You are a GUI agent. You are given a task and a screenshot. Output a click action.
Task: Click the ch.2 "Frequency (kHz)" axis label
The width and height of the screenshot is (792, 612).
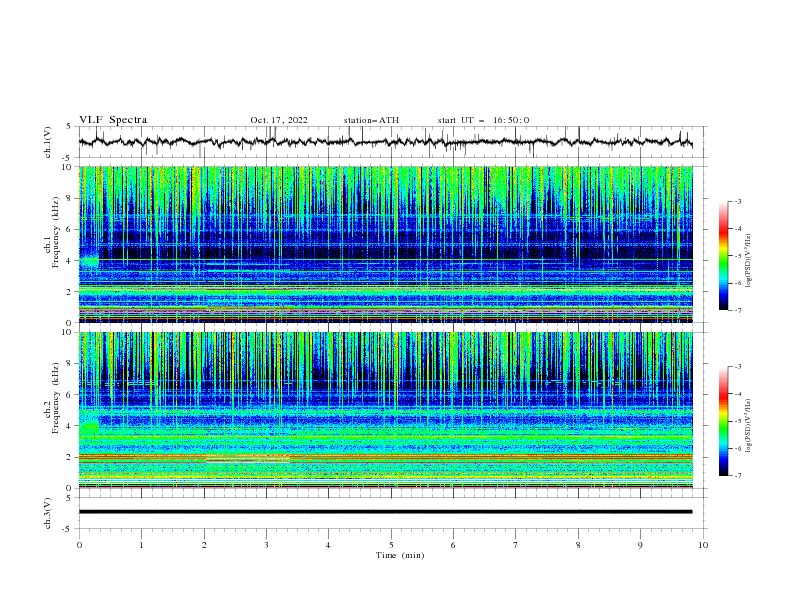[x=56, y=397]
